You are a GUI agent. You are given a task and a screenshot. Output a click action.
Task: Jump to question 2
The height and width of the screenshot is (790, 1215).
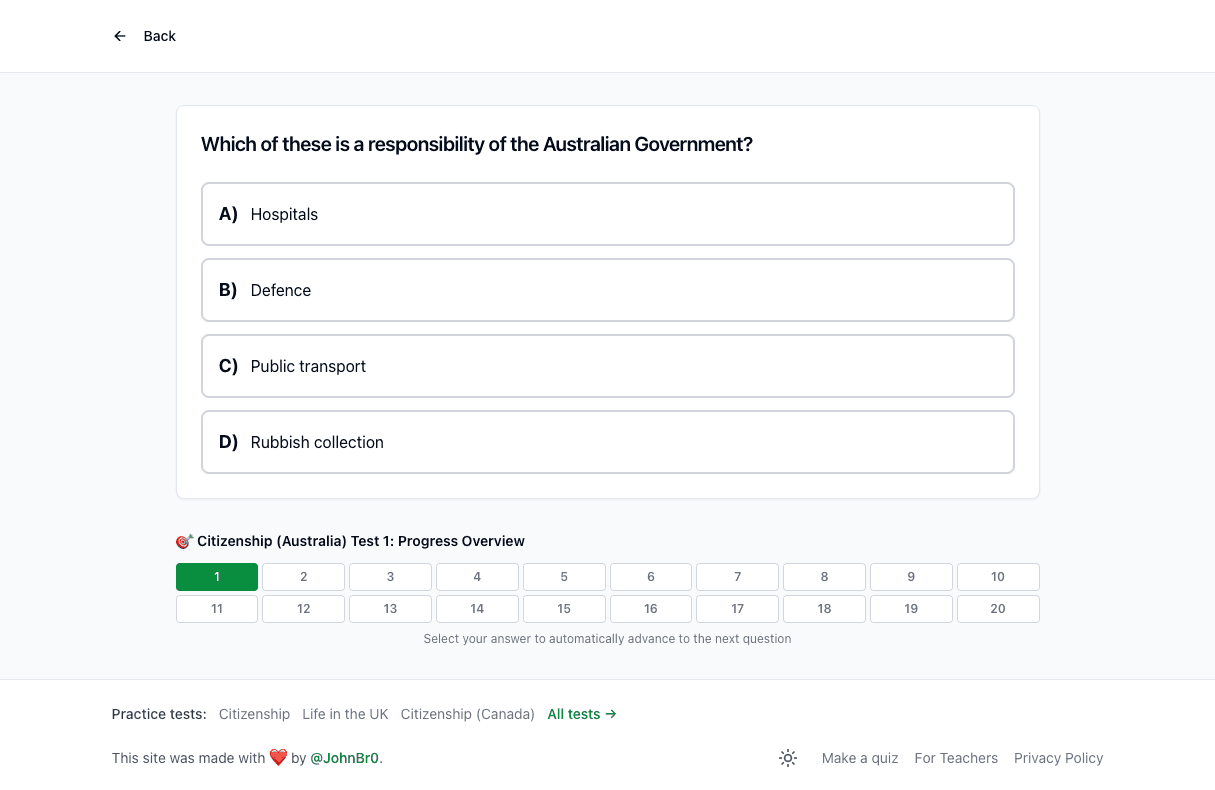click(304, 577)
